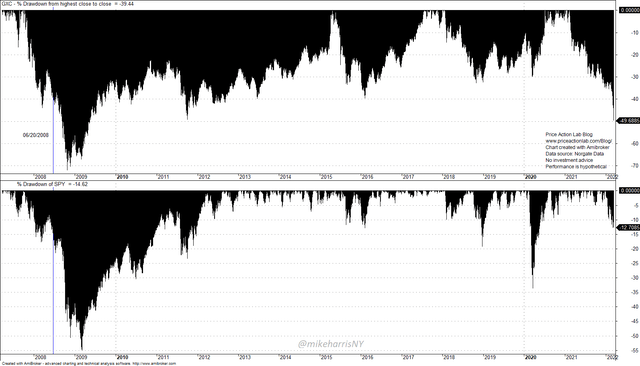The width and height of the screenshot is (640, 366).
Task: Click the 'No investment advice' text
Action: click(x=569, y=160)
